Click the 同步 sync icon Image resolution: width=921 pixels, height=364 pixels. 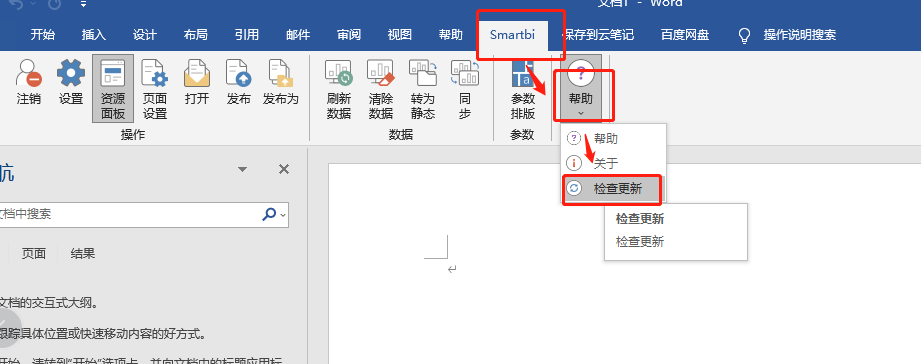pyautogui.click(x=465, y=89)
